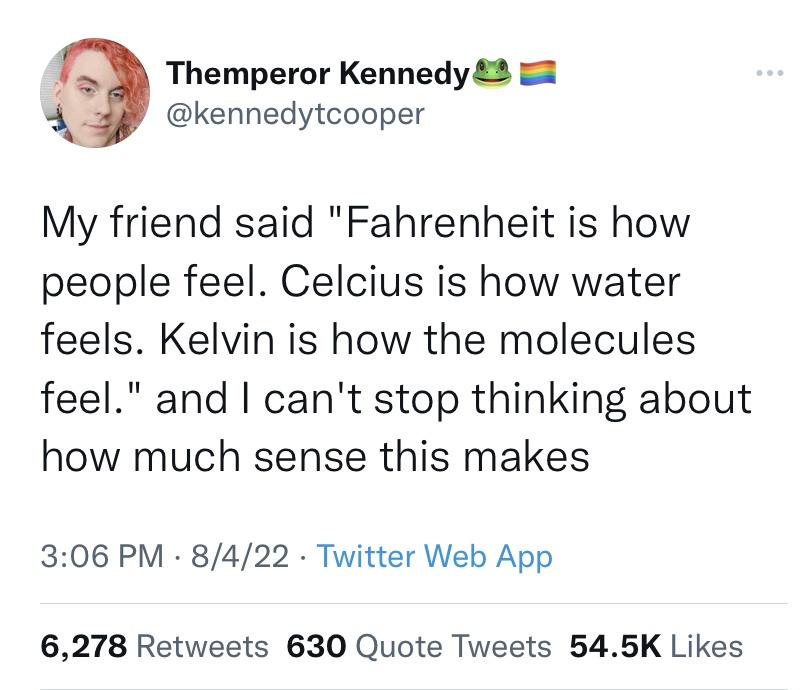
Task: Click the 630 quote count number
Action: click(x=316, y=646)
